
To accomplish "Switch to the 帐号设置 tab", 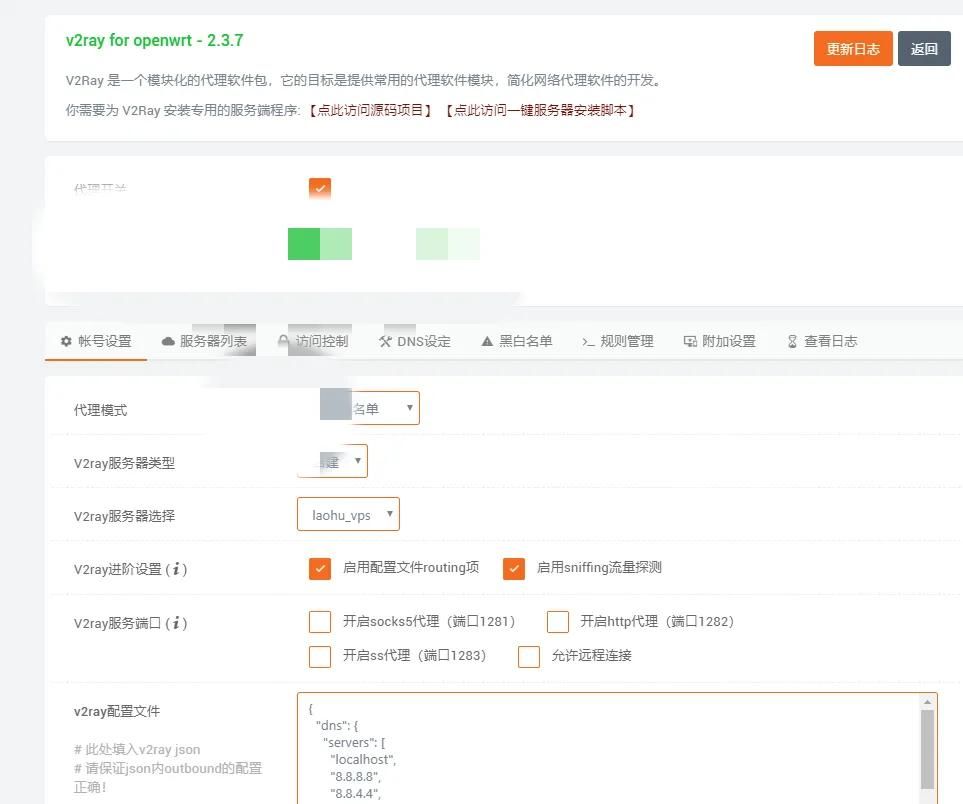I will [96, 342].
